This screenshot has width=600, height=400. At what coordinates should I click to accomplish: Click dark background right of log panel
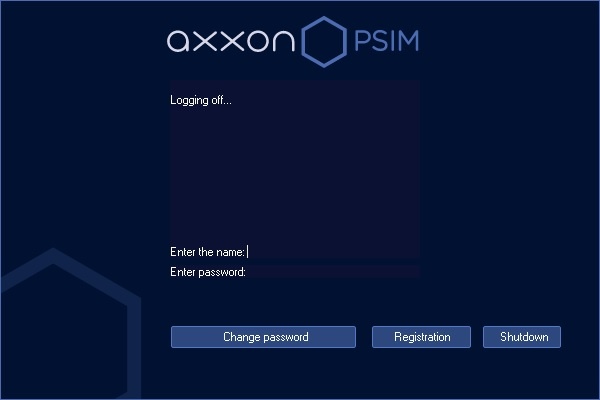click(x=509, y=172)
